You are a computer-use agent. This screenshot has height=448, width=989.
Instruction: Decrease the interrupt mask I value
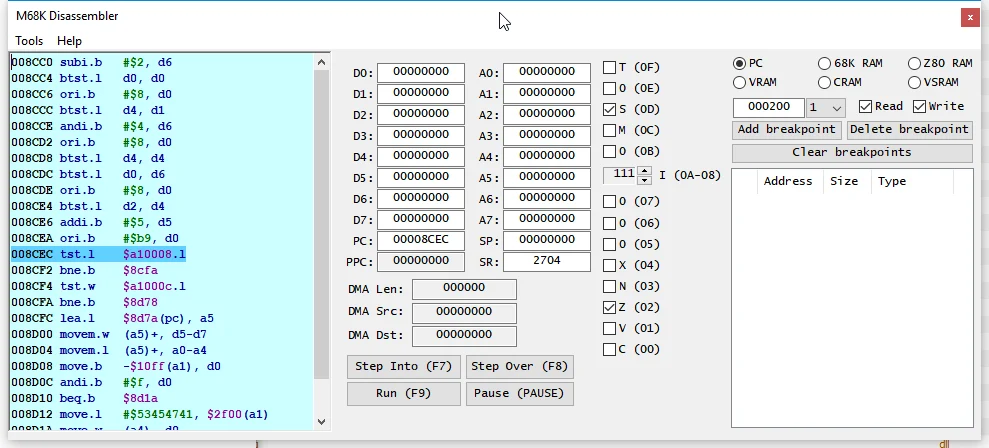pos(644,180)
